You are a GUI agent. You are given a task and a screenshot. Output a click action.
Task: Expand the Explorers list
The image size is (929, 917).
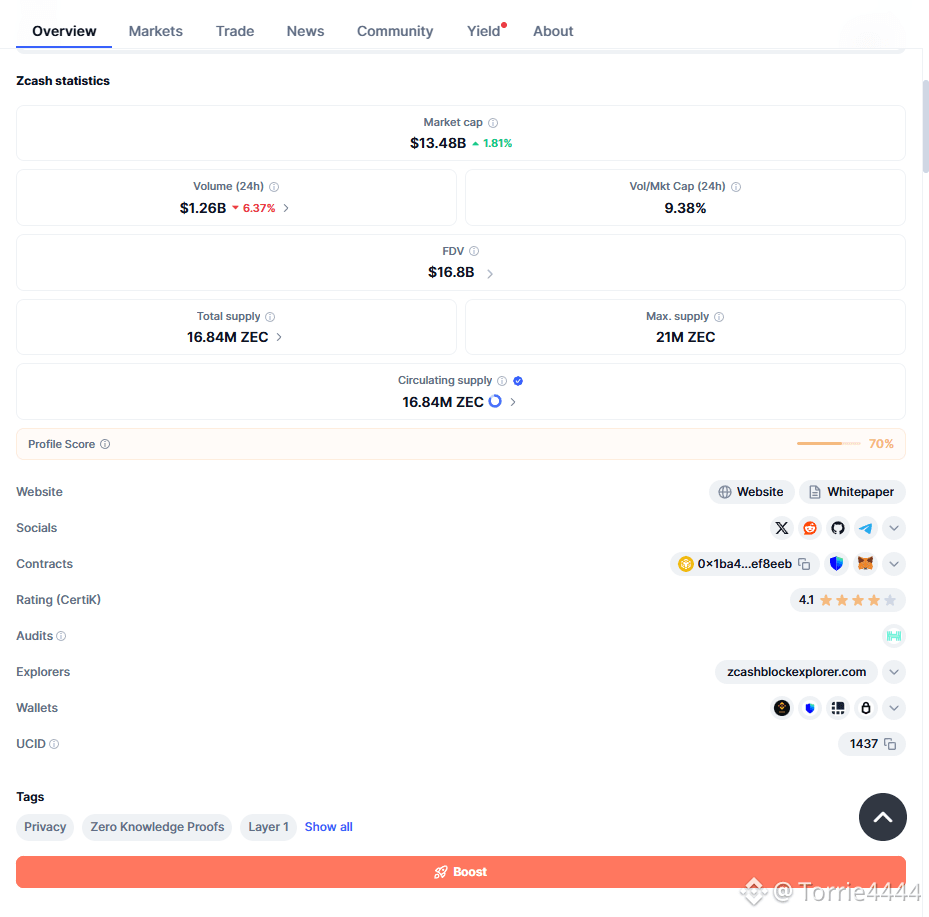coord(893,672)
